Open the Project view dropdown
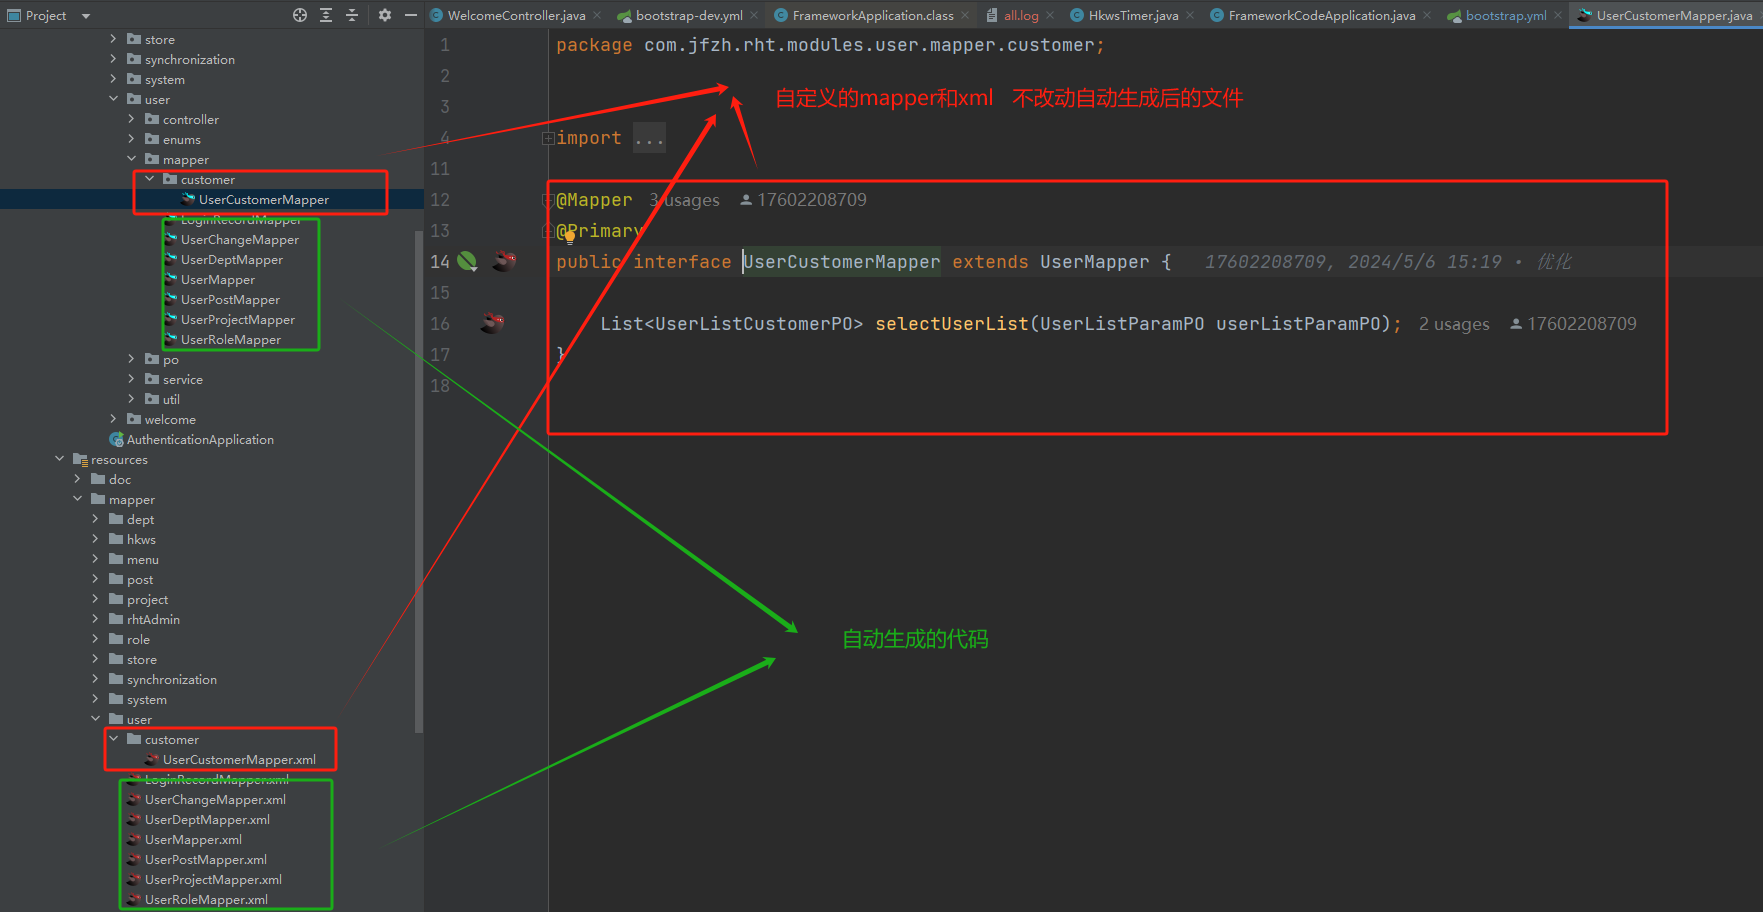The height and width of the screenshot is (912, 1763). [85, 16]
